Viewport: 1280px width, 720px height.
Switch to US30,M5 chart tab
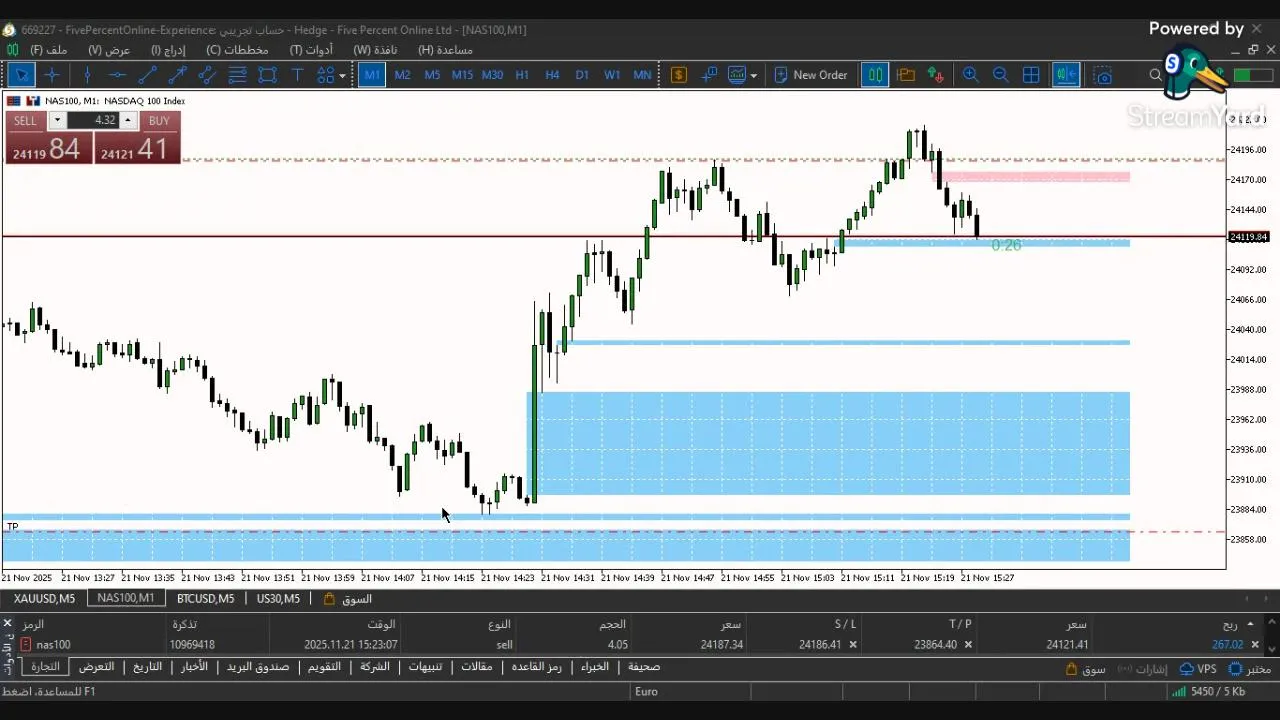tap(278, 598)
